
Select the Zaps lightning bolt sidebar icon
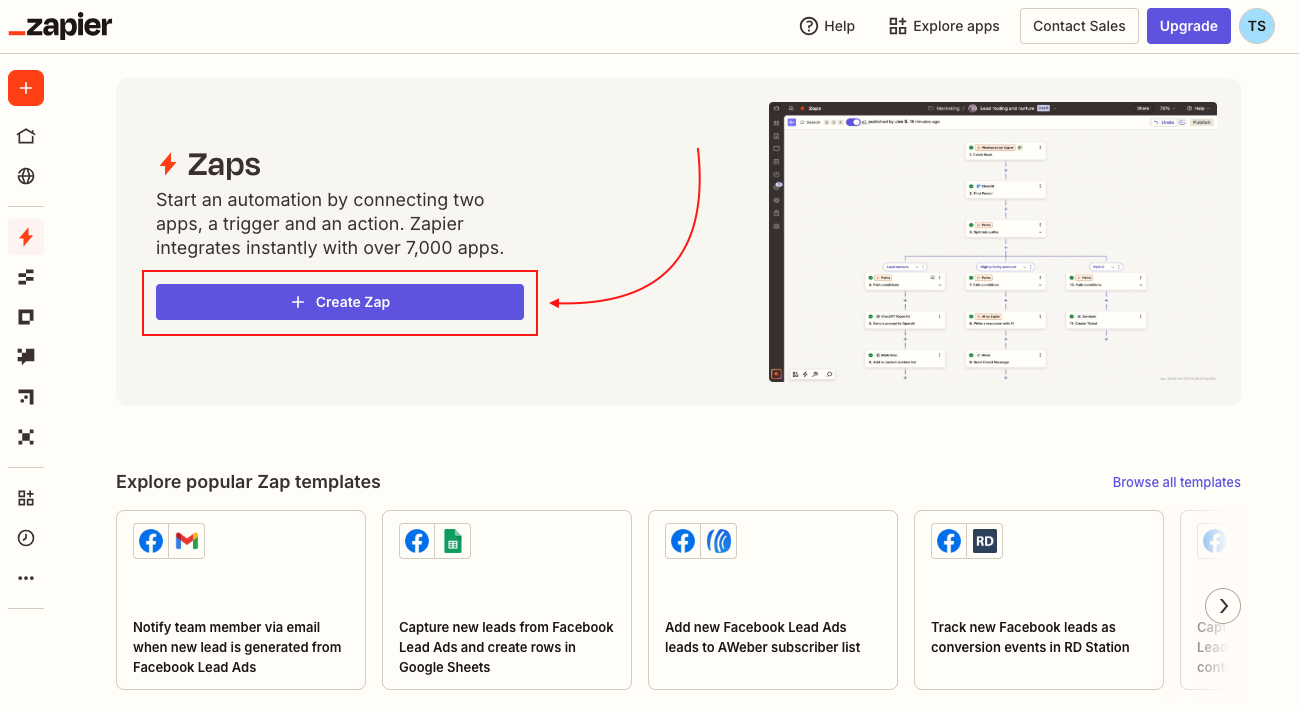click(26, 237)
